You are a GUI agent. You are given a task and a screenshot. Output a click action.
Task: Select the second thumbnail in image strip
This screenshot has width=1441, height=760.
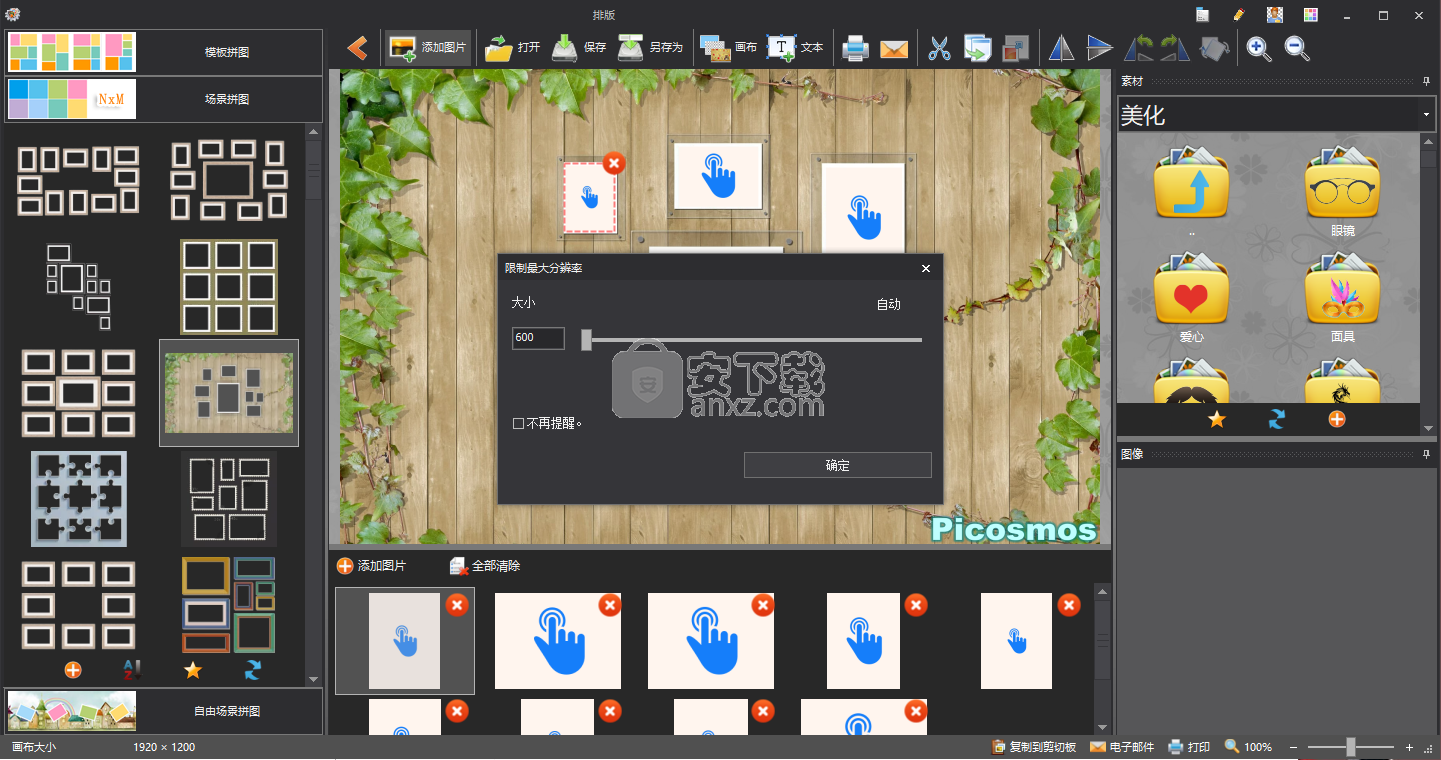pyautogui.click(x=558, y=641)
